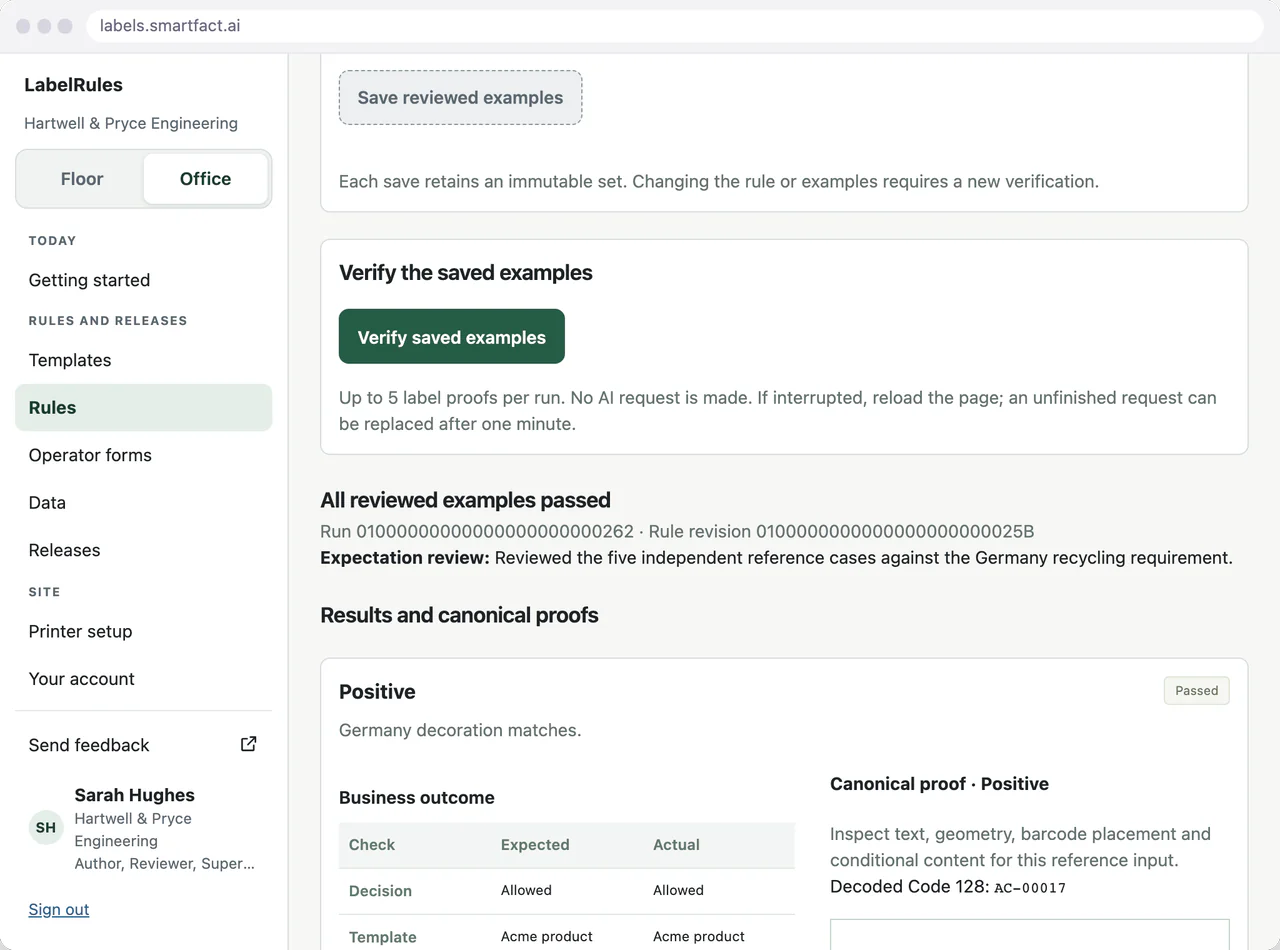Click the Positive result card heading
Screen dimensions: 1280x950
tap(377, 692)
